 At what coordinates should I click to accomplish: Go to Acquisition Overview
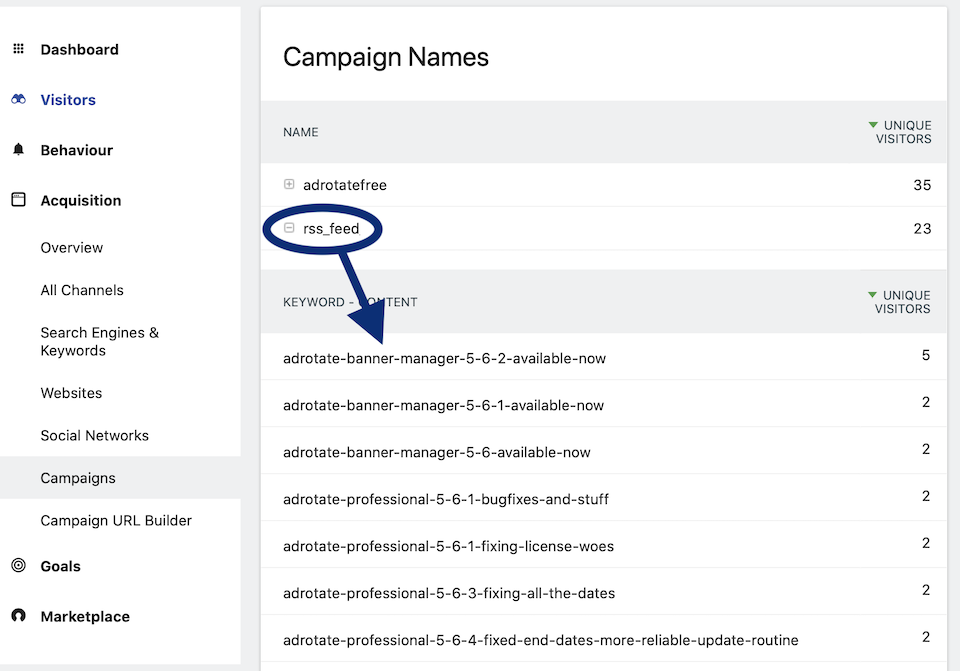click(x=72, y=247)
